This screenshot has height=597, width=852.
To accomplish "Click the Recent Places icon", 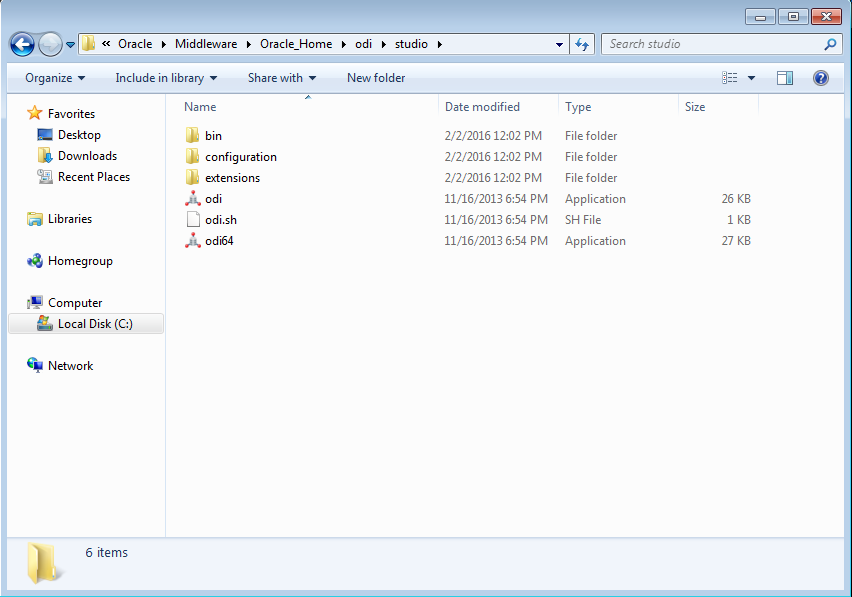I will [45, 177].
